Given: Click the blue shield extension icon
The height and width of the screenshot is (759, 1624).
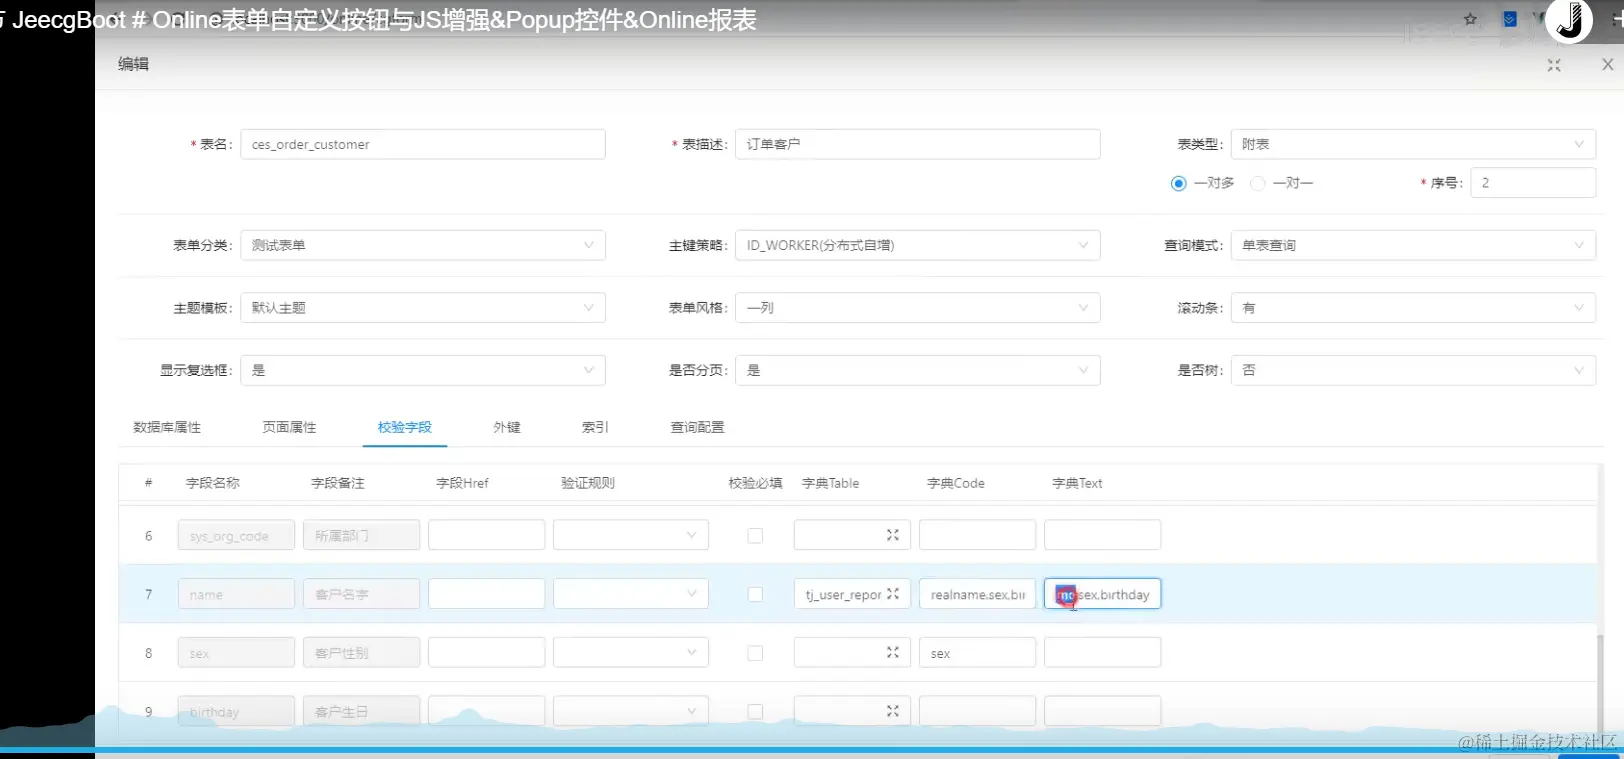Looking at the screenshot, I should [x=1510, y=19].
